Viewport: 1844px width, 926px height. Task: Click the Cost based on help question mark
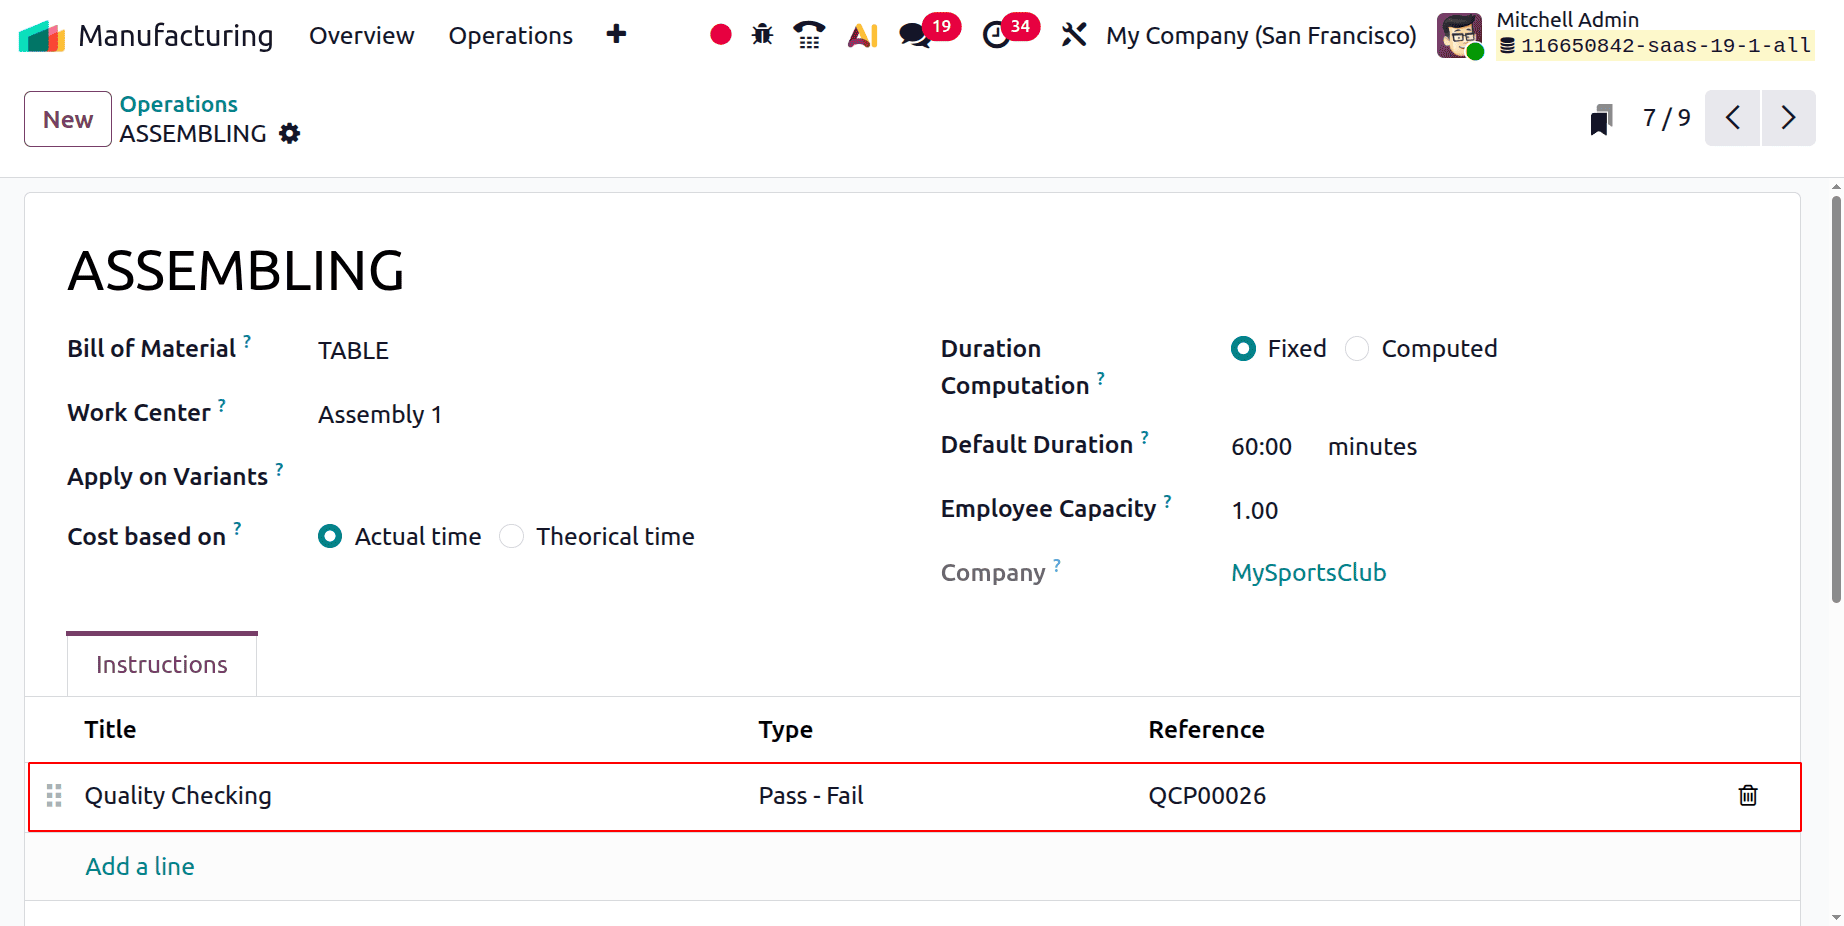[x=237, y=528]
